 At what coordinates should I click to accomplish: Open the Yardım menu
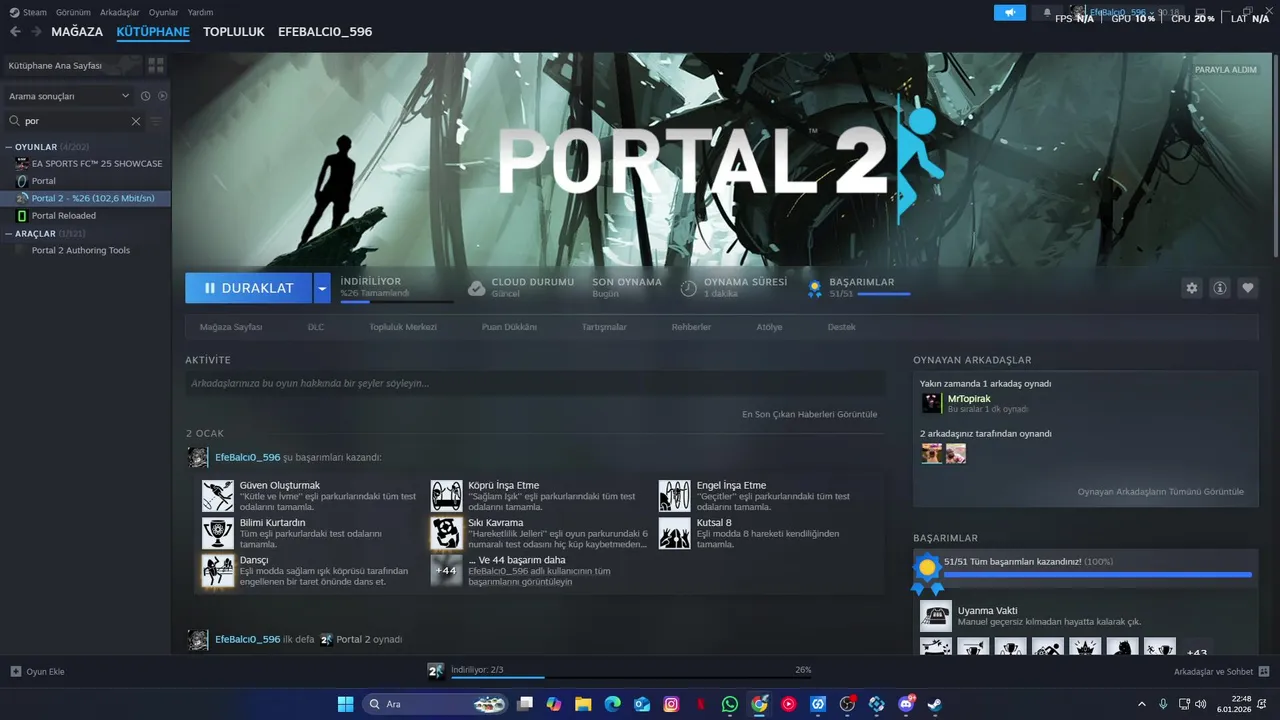click(x=200, y=13)
